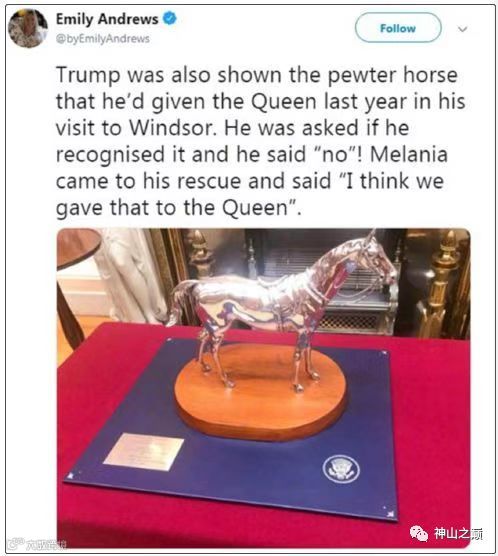Open Emily Andrews' profile avatar
498x556 pixels.
coord(28,28)
